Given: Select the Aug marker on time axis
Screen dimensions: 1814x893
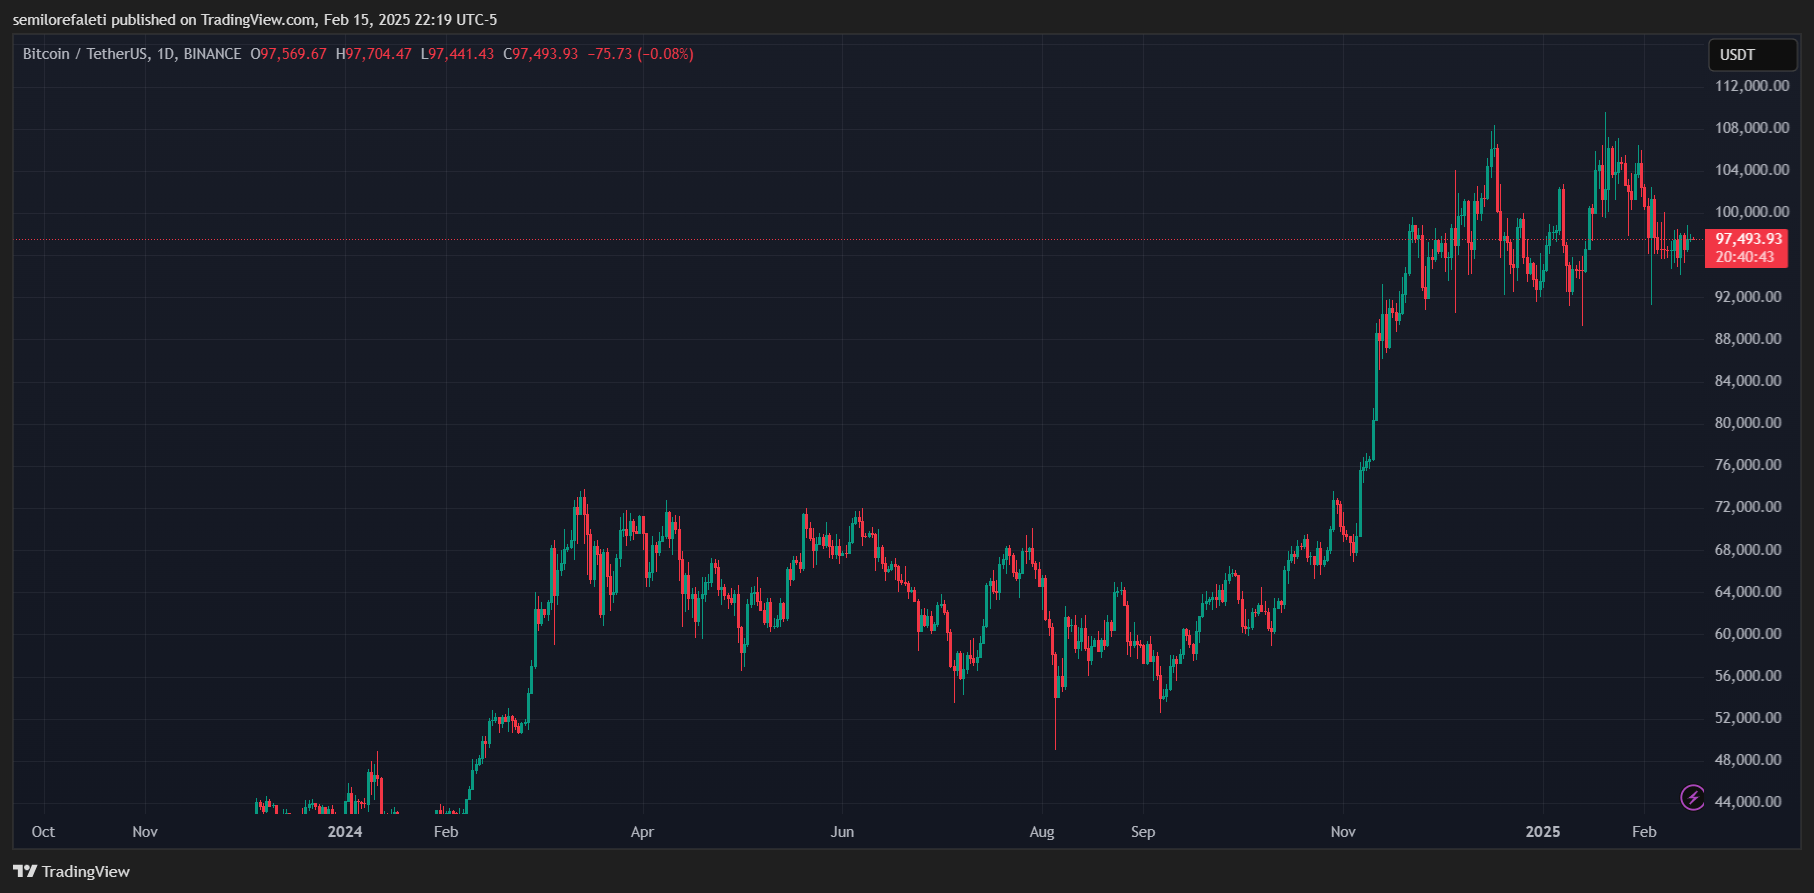Looking at the screenshot, I should [x=1042, y=832].
